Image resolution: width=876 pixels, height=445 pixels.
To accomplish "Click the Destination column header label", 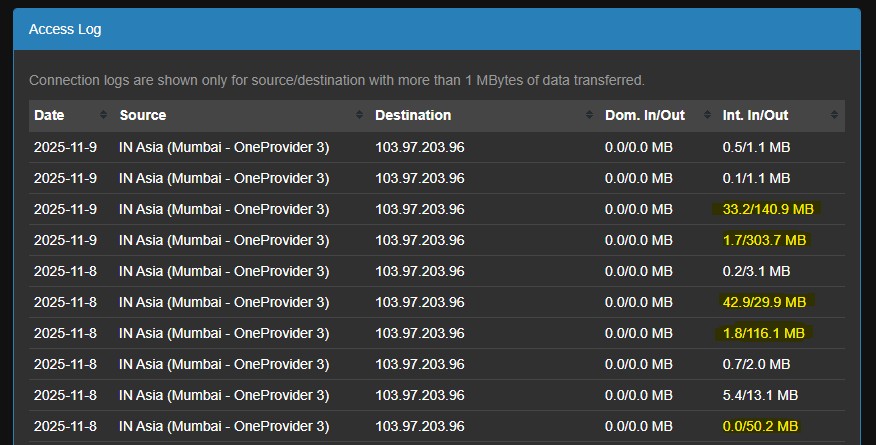I will point(413,116).
